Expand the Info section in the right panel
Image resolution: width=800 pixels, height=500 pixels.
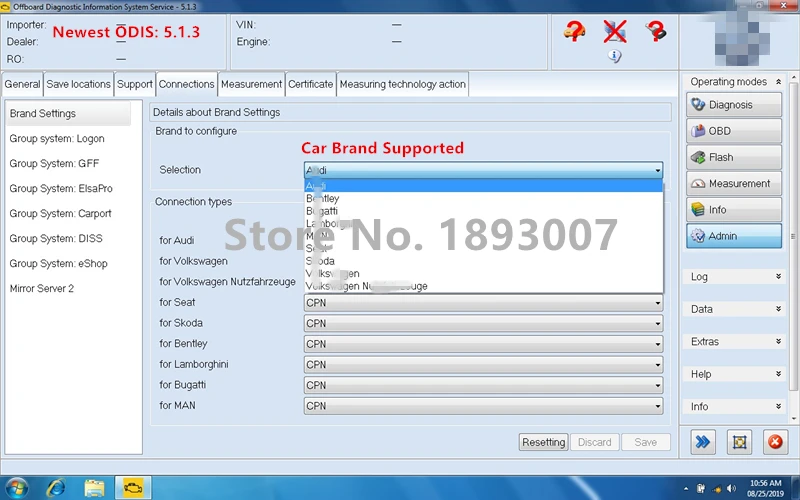778,407
